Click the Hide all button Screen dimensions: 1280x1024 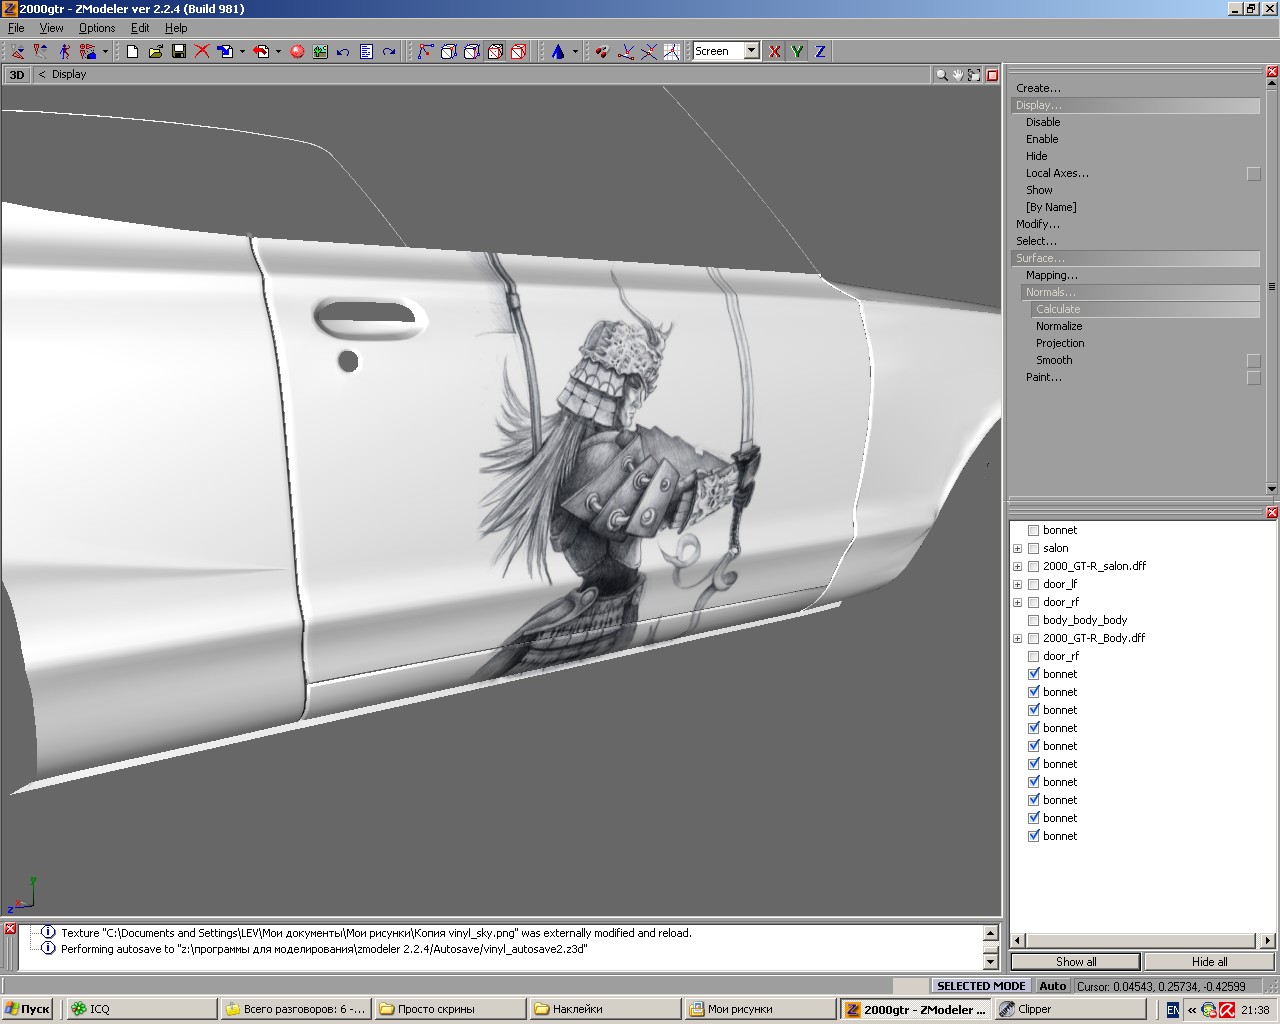pyautogui.click(x=1209, y=962)
